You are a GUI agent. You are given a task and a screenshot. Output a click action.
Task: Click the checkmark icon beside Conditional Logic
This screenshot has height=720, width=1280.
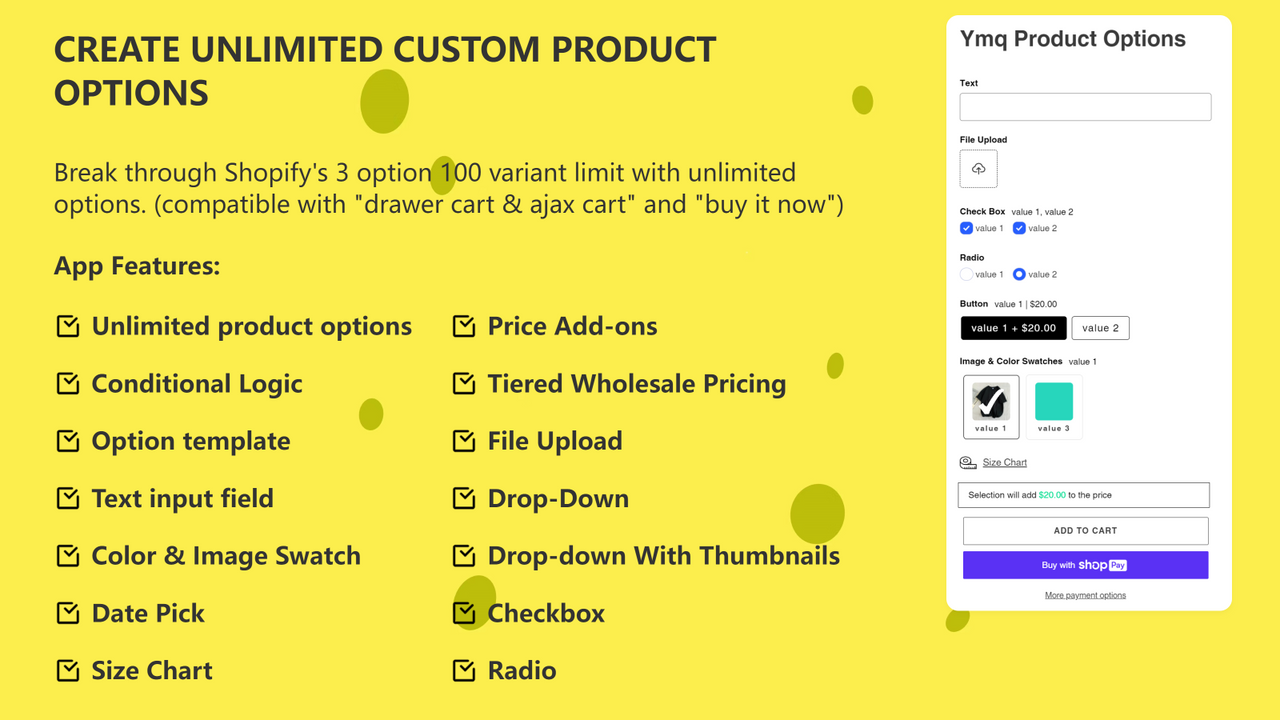[67, 383]
